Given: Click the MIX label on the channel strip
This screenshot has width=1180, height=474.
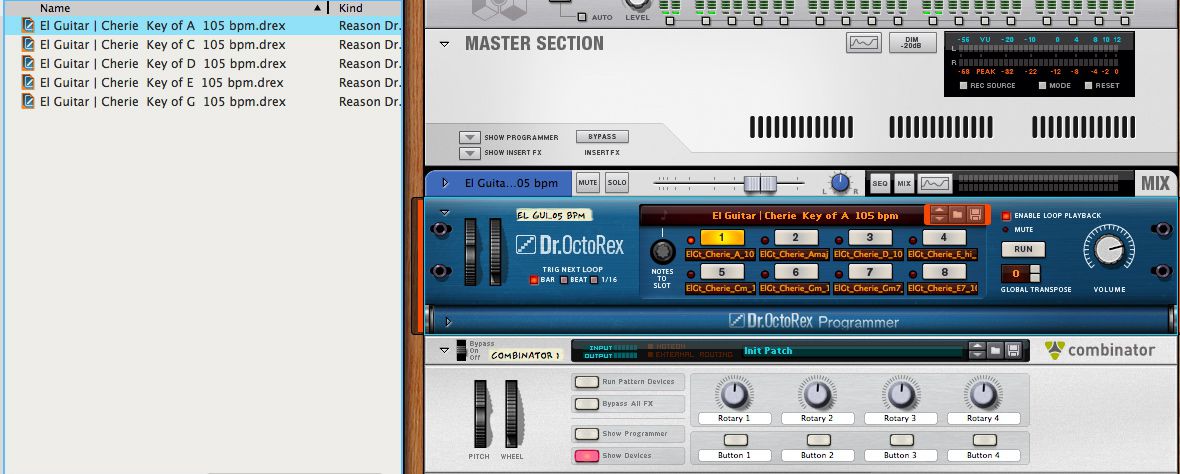Looking at the screenshot, I should click(x=1155, y=183).
